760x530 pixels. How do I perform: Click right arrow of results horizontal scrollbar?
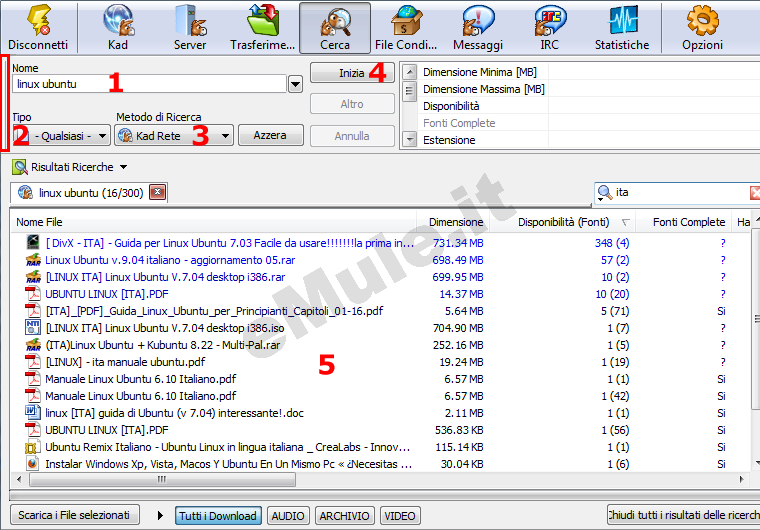click(x=741, y=479)
